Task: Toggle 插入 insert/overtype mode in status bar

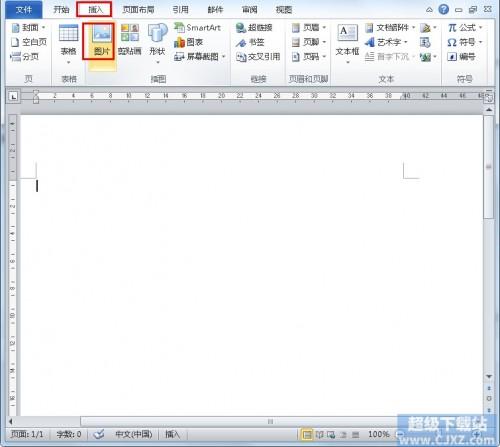Action: [x=172, y=434]
